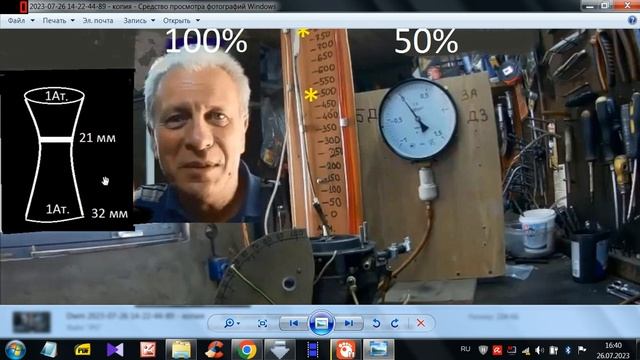The width and height of the screenshot is (640, 360).
Task: Open the shield tray icon
Action: 483,350
